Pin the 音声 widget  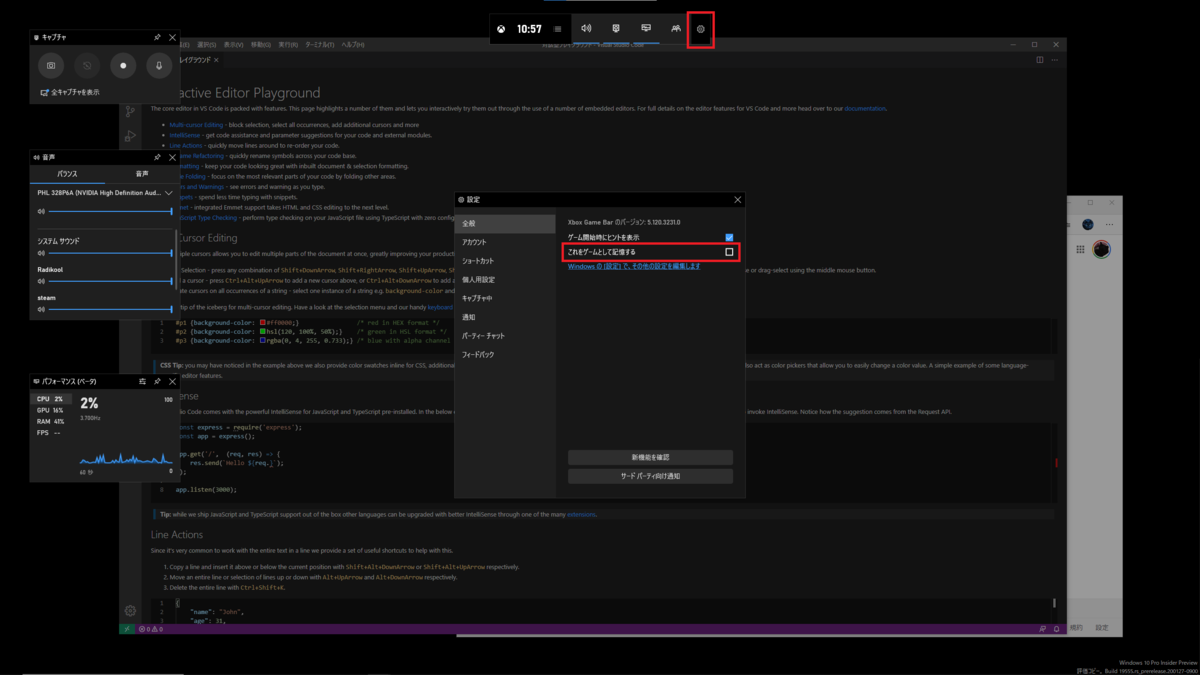coord(157,157)
